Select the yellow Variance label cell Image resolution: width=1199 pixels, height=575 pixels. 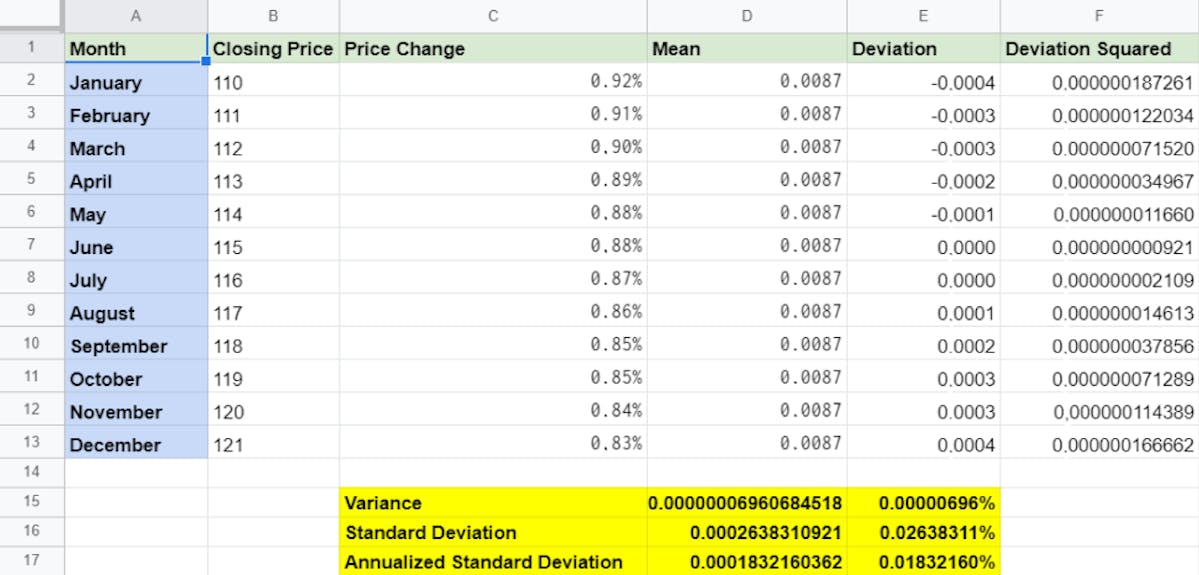[493, 502]
